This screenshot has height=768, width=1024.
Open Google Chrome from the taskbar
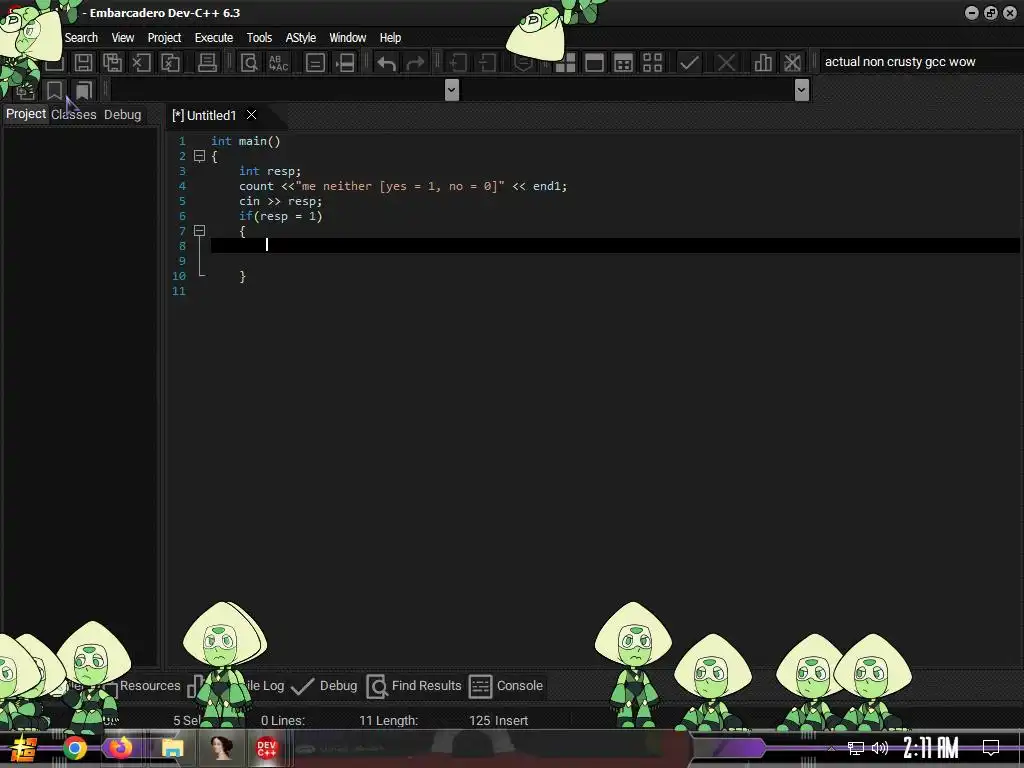tap(74, 748)
